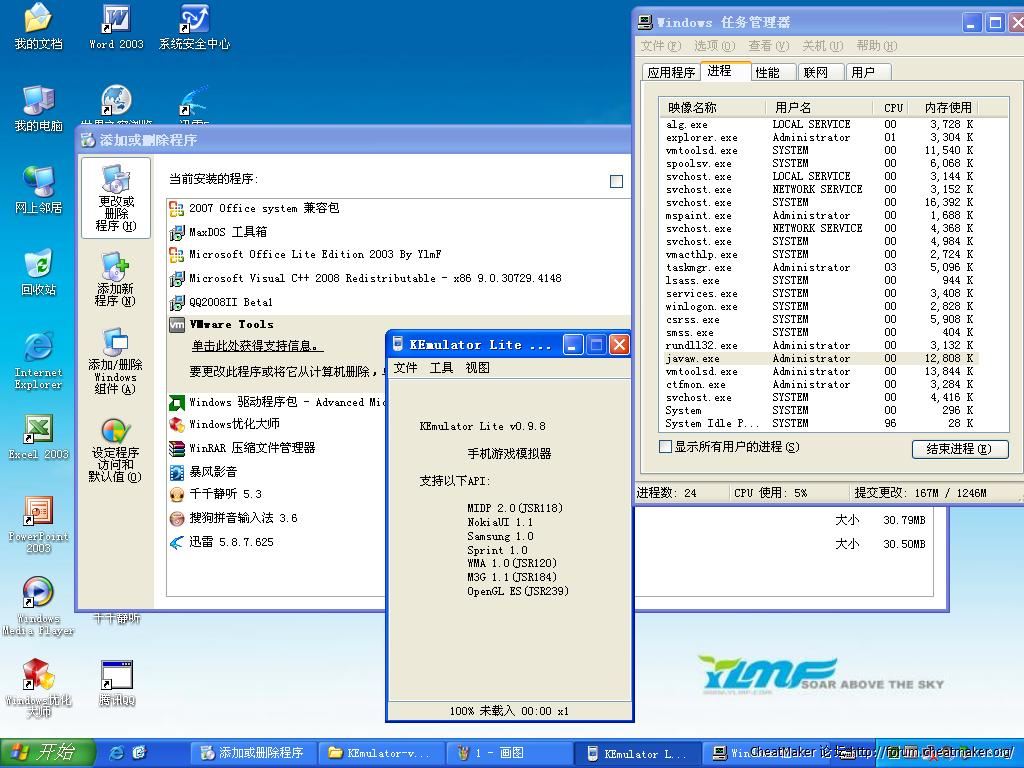Switch to Networking tab in Task Manager

click(x=816, y=72)
